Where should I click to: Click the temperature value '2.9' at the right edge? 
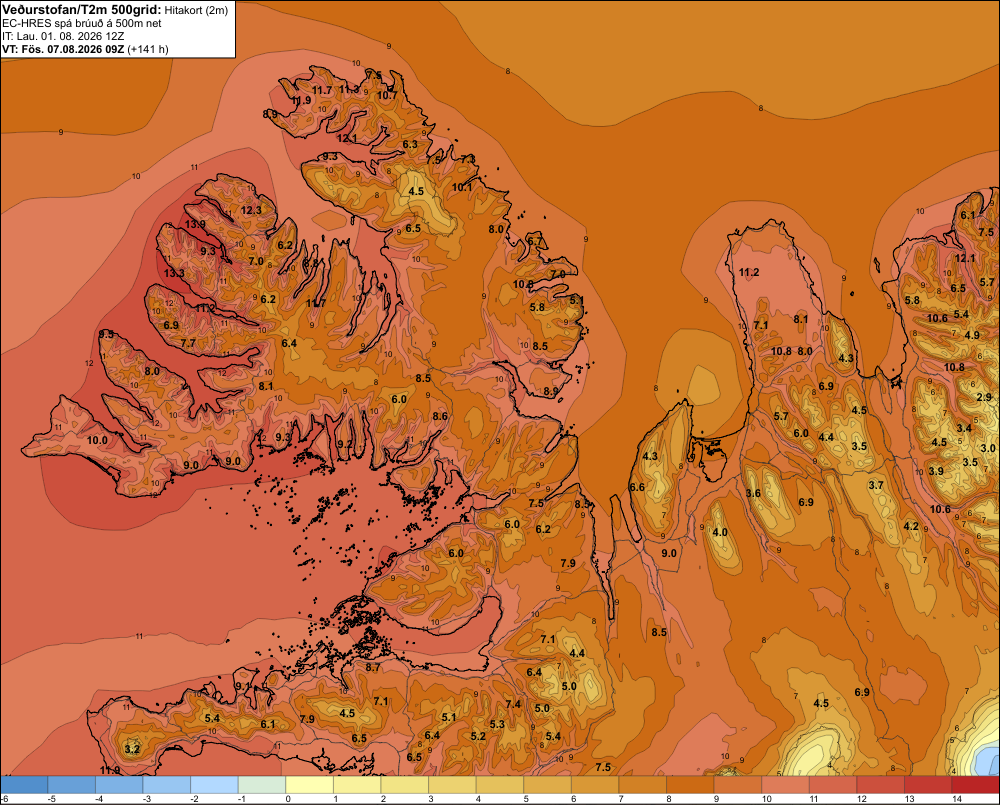pos(984,397)
